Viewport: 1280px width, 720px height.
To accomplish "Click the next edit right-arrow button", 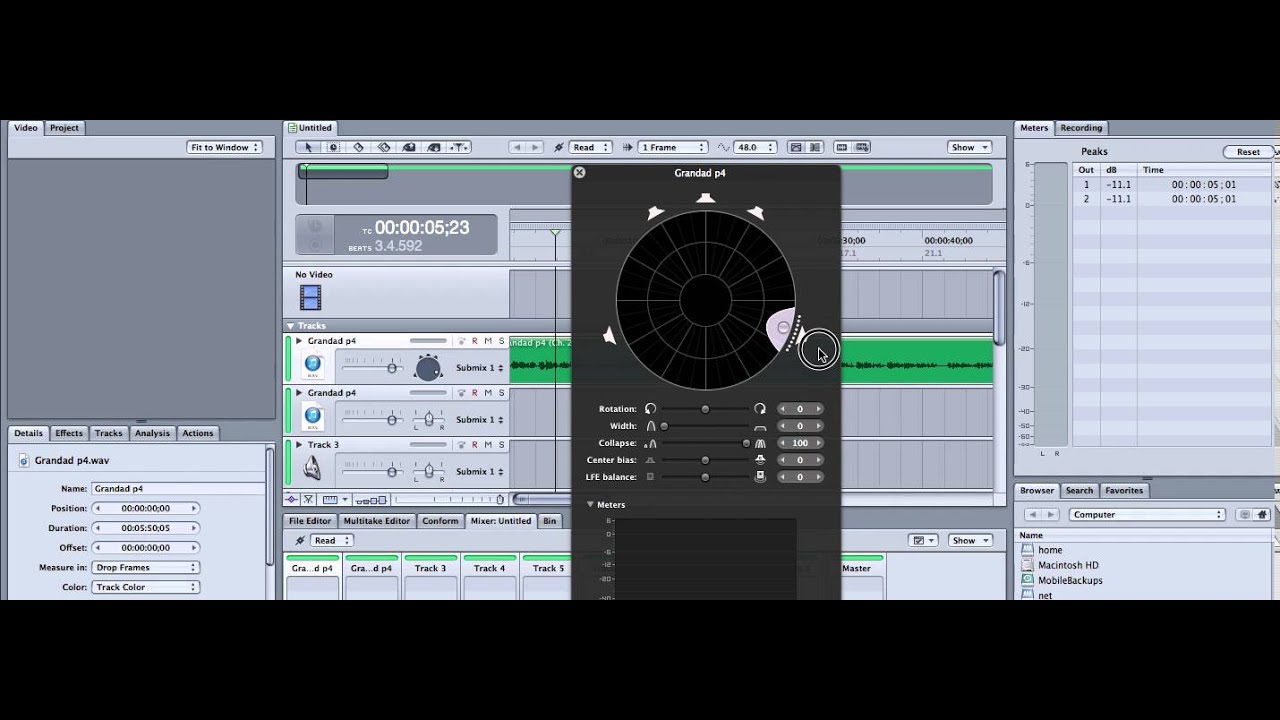I will (535, 147).
